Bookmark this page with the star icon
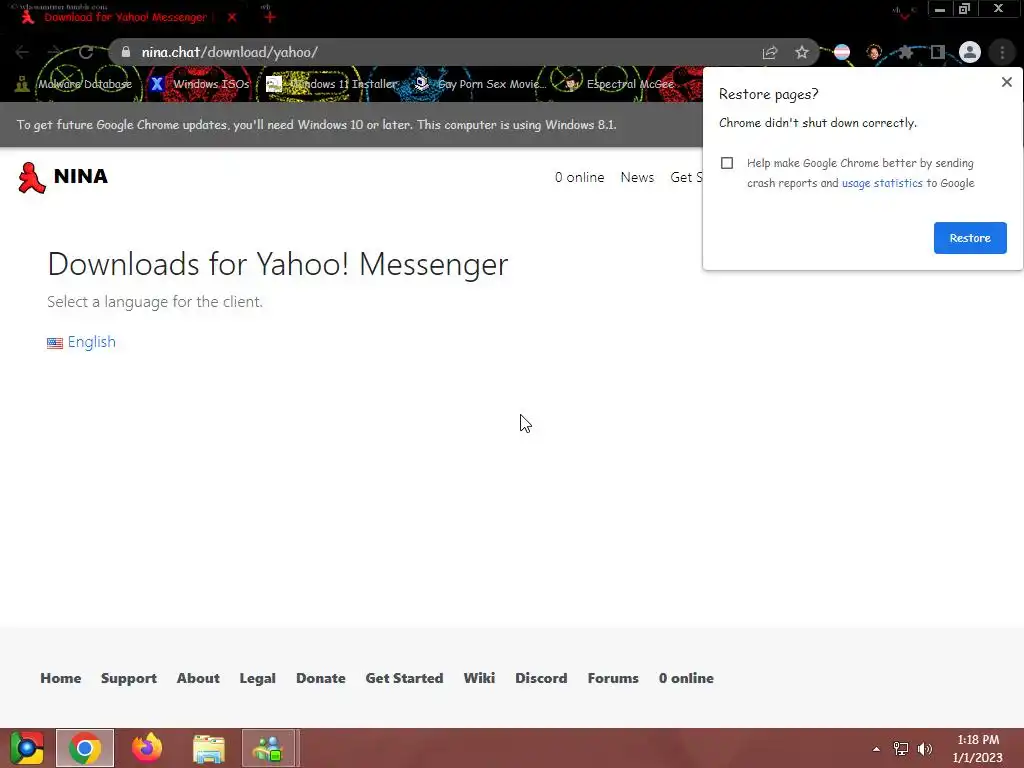The height and width of the screenshot is (768, 1024). click(802, 52)
